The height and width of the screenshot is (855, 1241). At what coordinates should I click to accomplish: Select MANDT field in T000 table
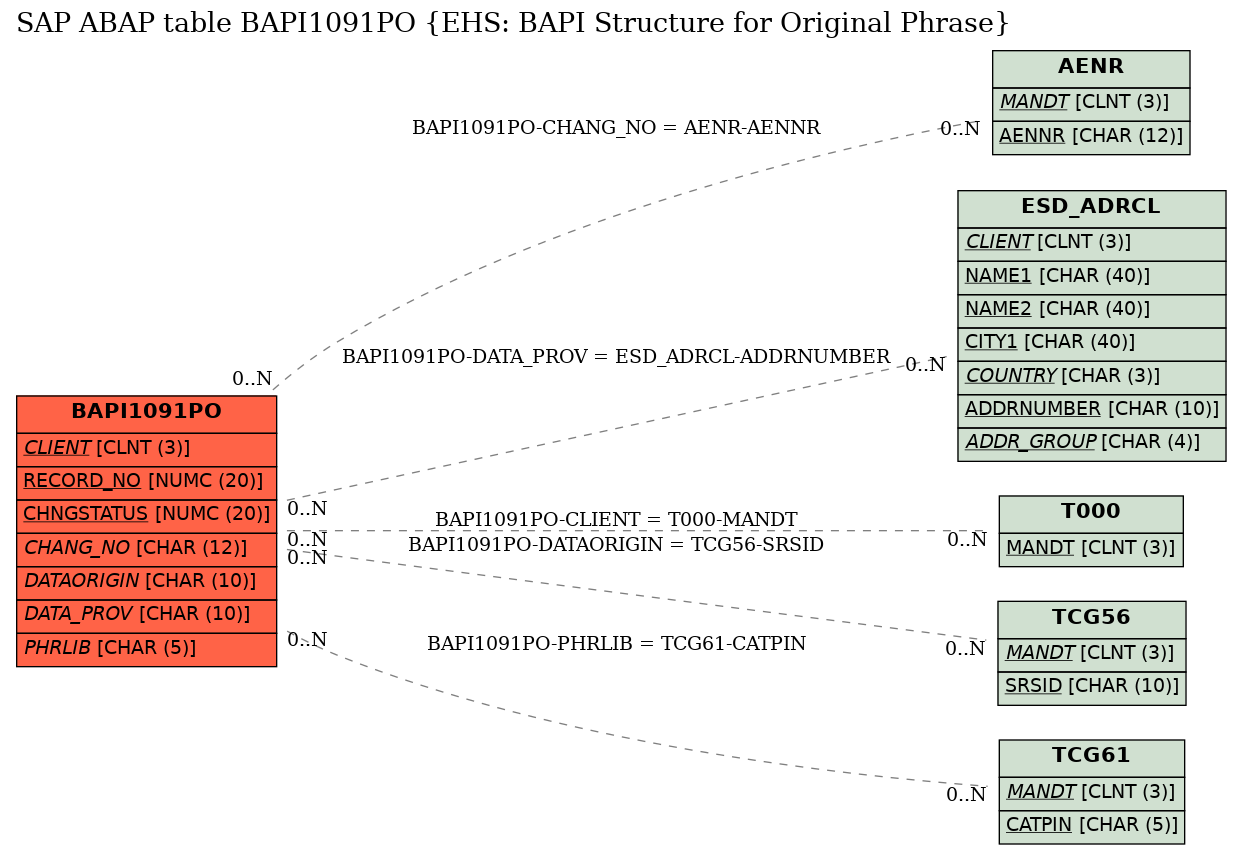(x=1091, y=549)
